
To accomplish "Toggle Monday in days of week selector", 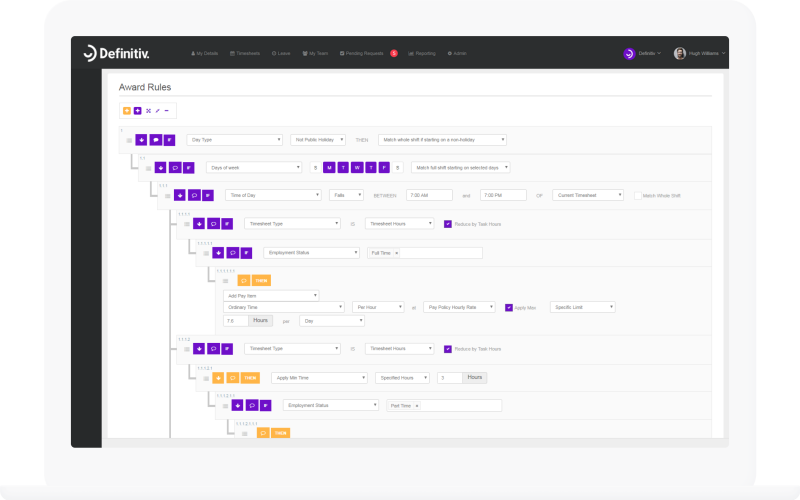I will pos(329,168).
